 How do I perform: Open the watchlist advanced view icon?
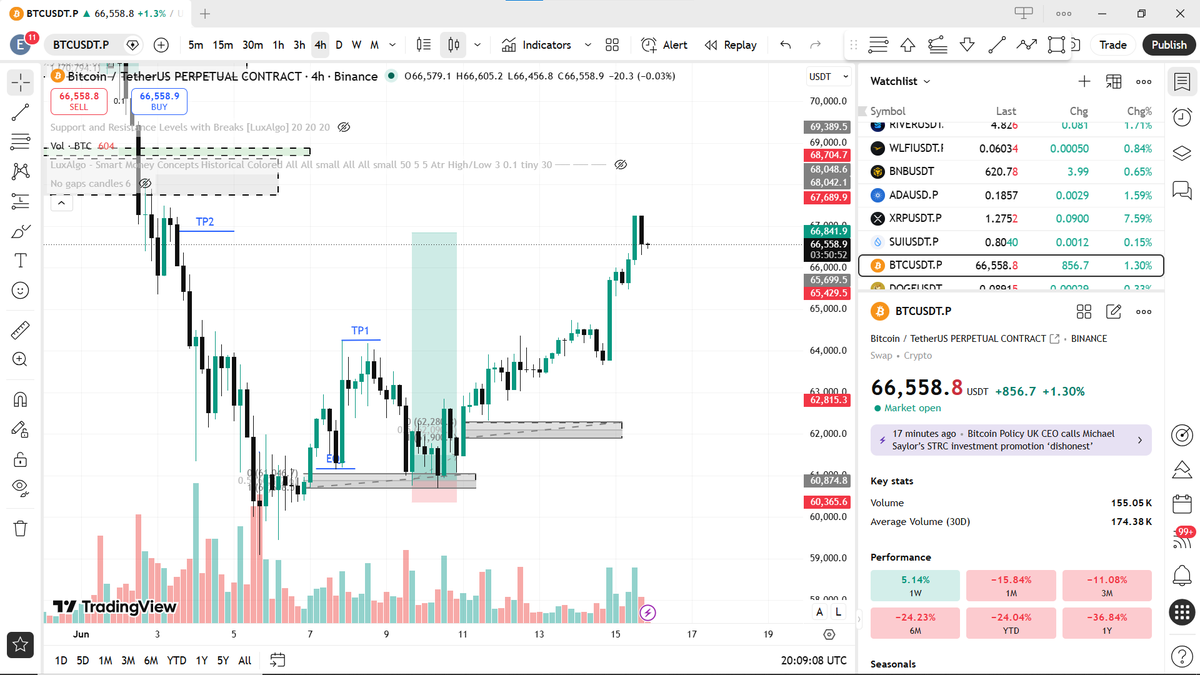(x=1113, y=81)
